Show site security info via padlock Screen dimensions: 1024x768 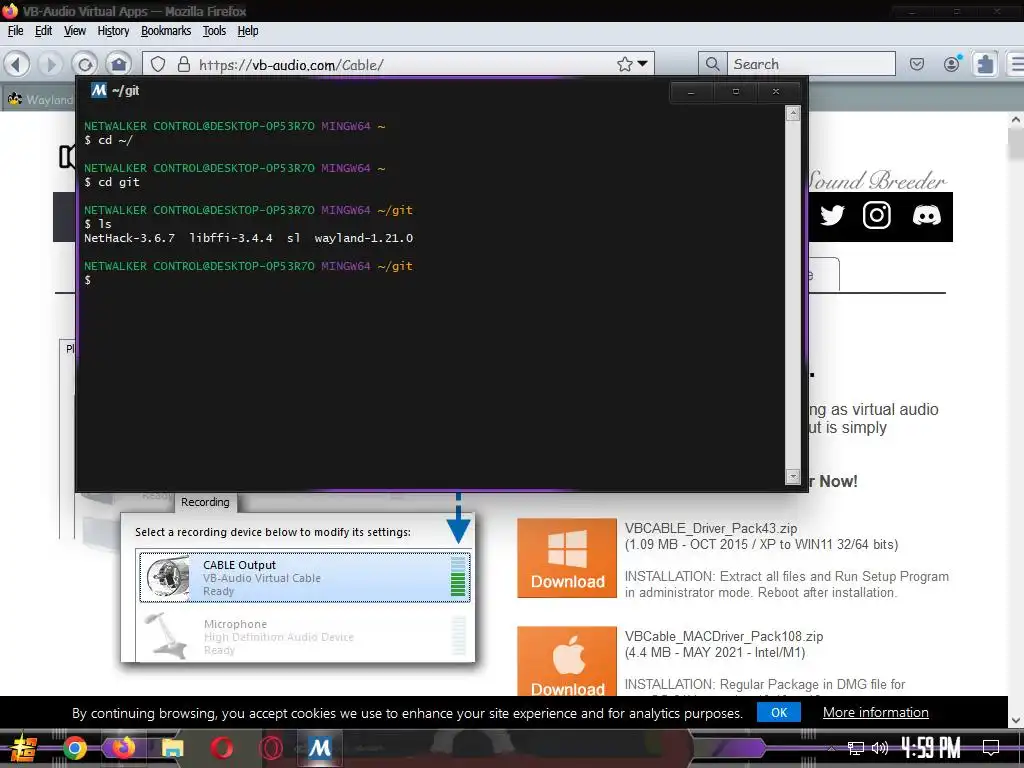(184, 64)
